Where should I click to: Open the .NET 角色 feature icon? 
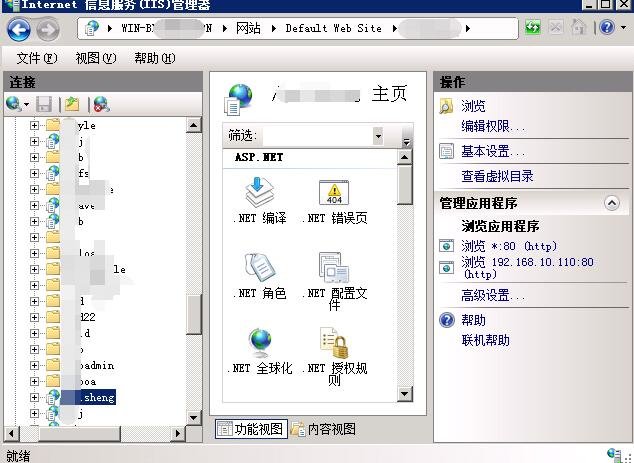[259, 267]
